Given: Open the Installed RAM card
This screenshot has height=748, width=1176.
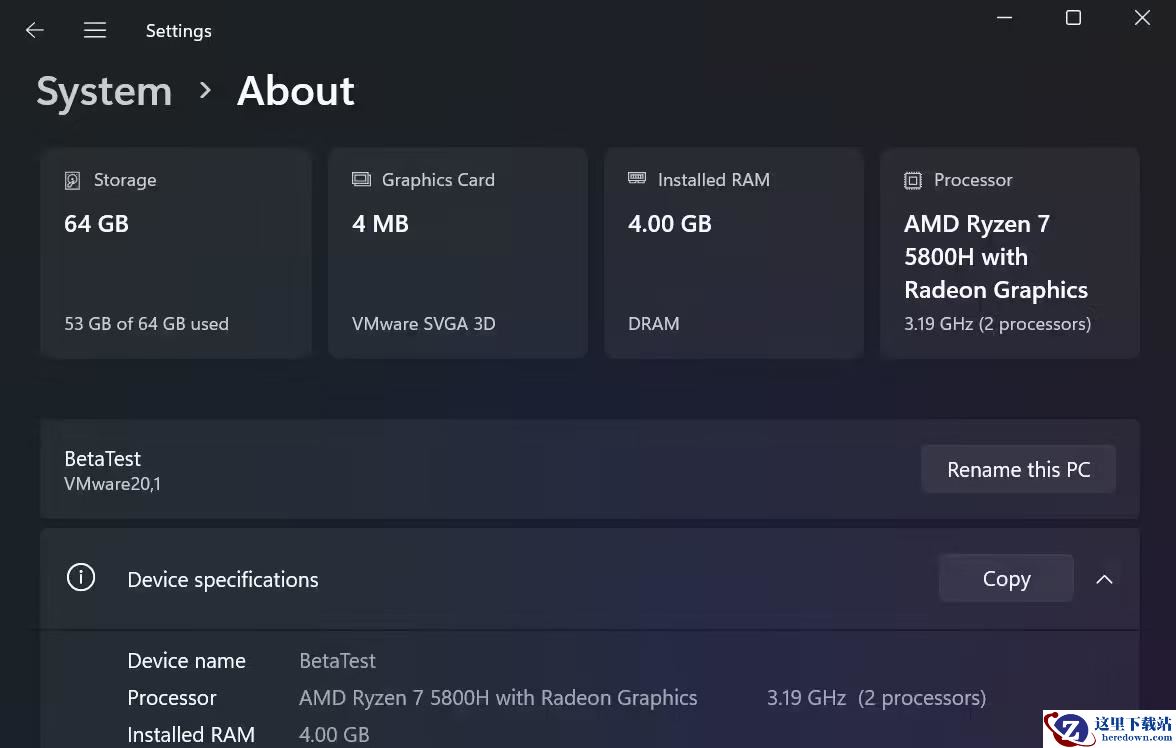Looking at the screenshot, I should click(734, 253).
